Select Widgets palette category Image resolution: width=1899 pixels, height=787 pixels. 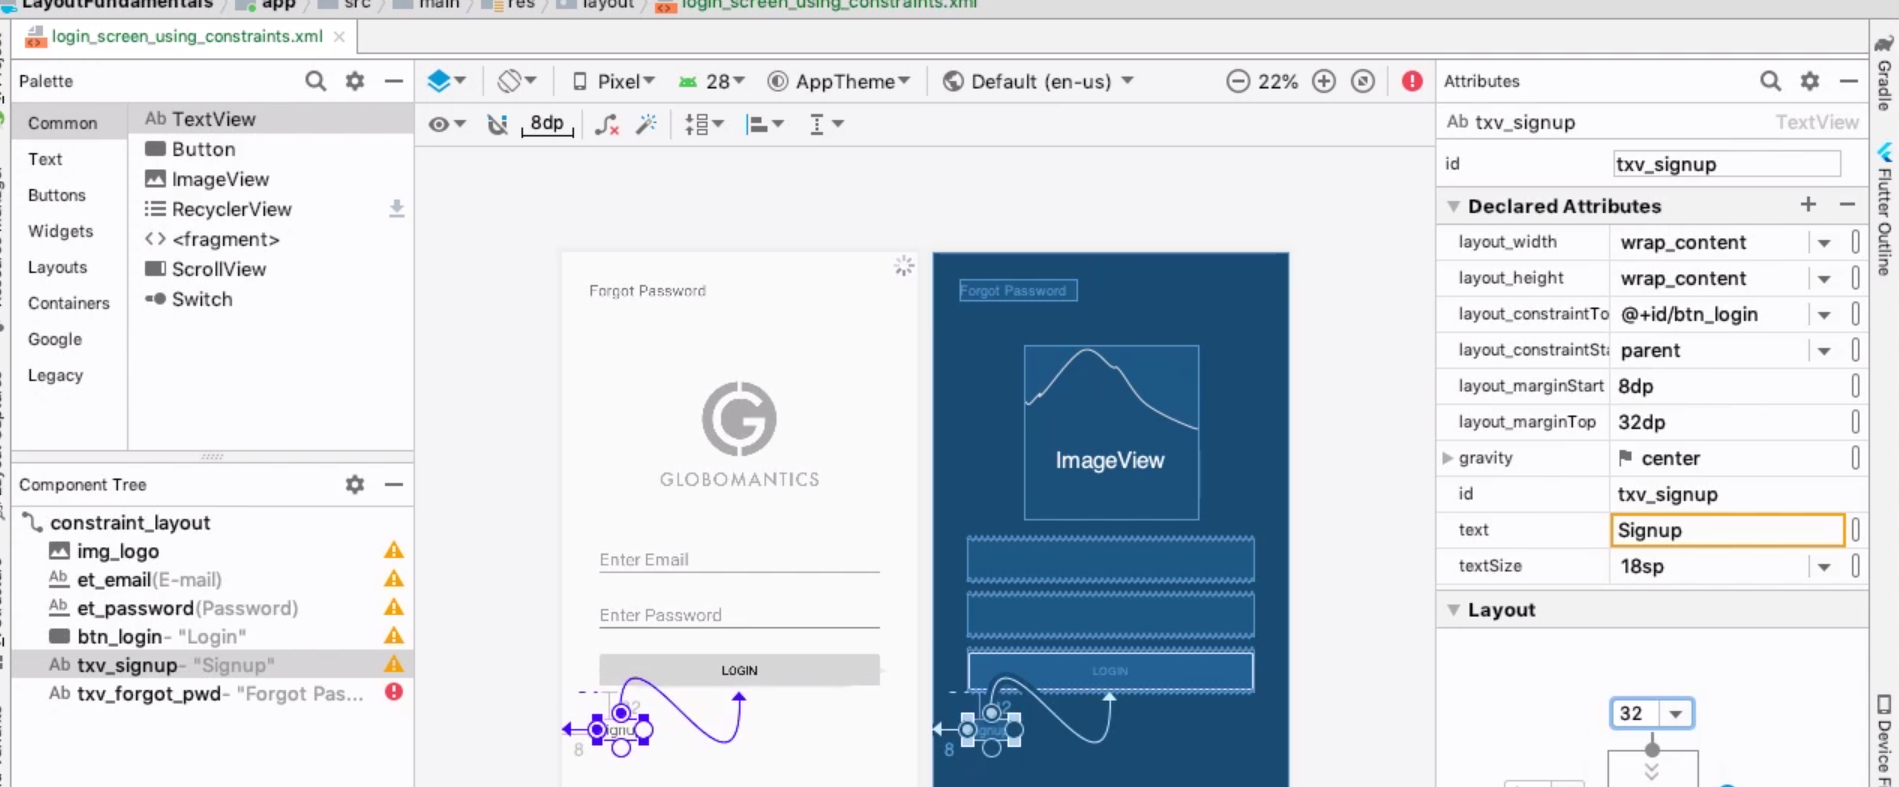60,231
